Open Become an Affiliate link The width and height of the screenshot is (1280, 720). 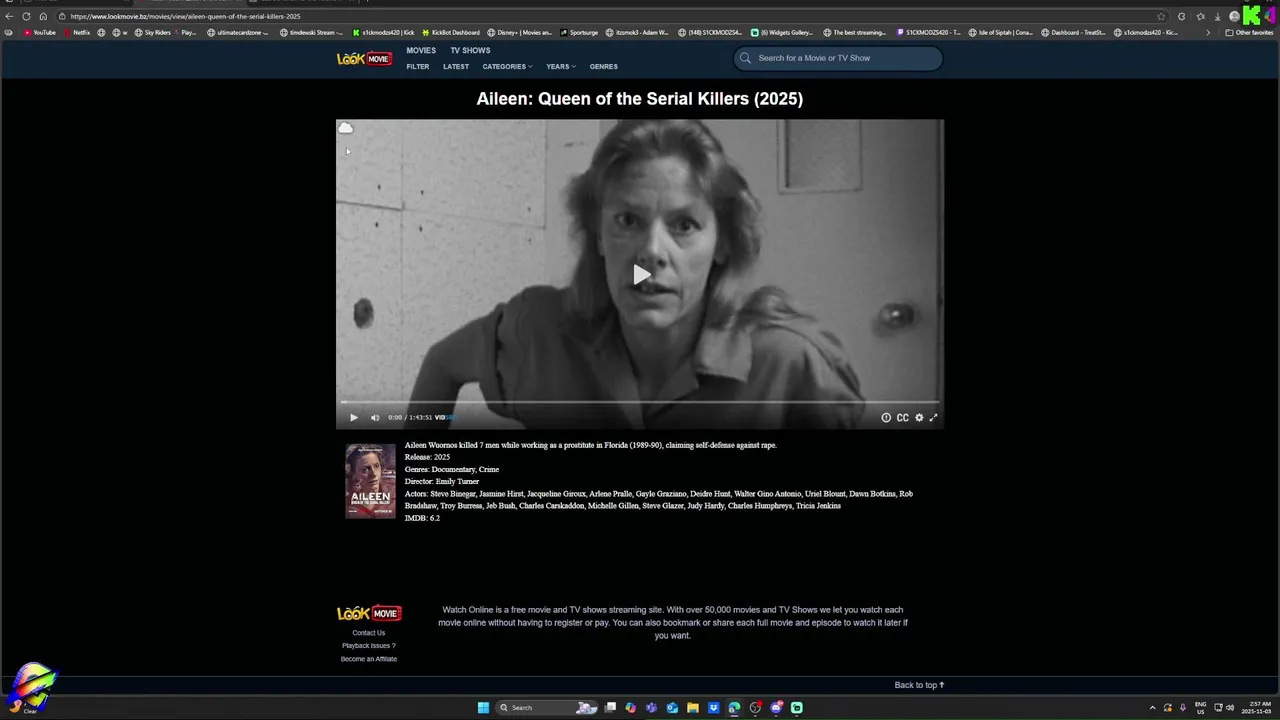point(369,659)
